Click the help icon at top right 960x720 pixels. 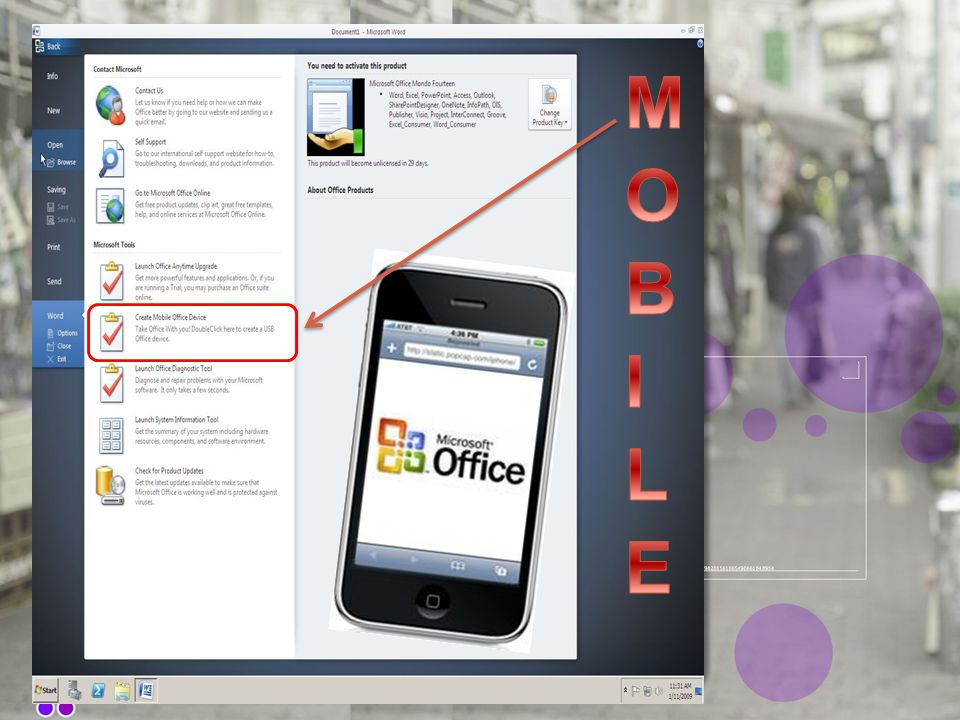700,43
